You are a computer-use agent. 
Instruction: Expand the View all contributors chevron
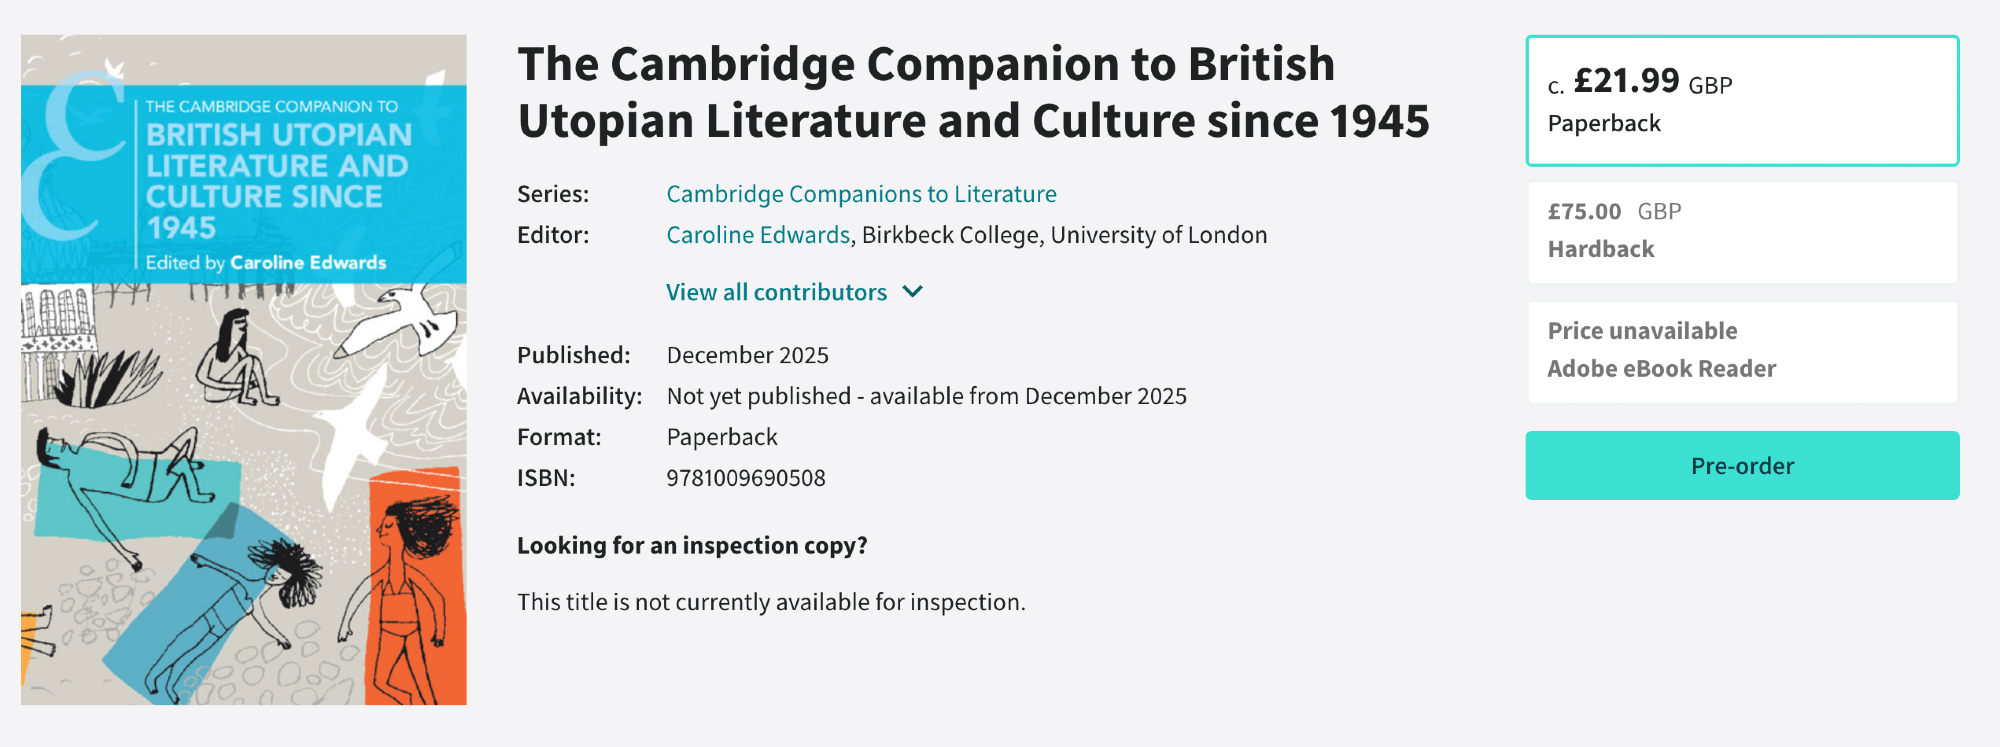[912, 292]
